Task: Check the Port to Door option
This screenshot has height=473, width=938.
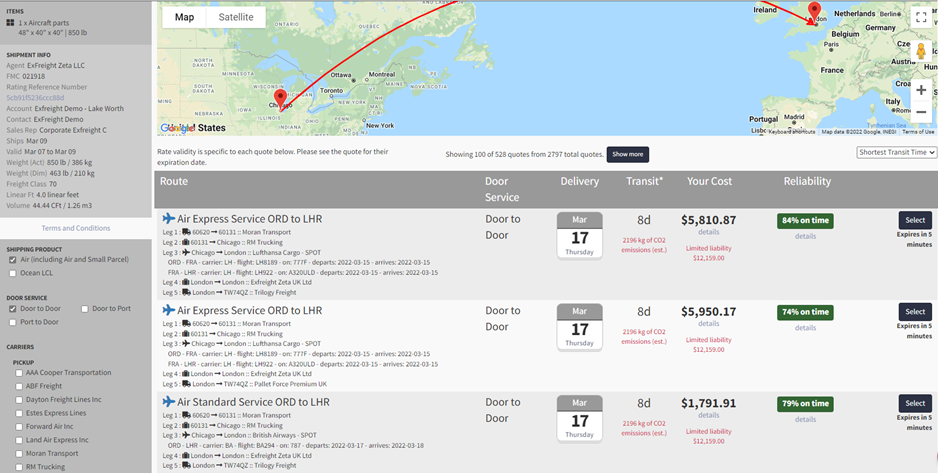Action: pyautogui.click(x=13, y=322)
